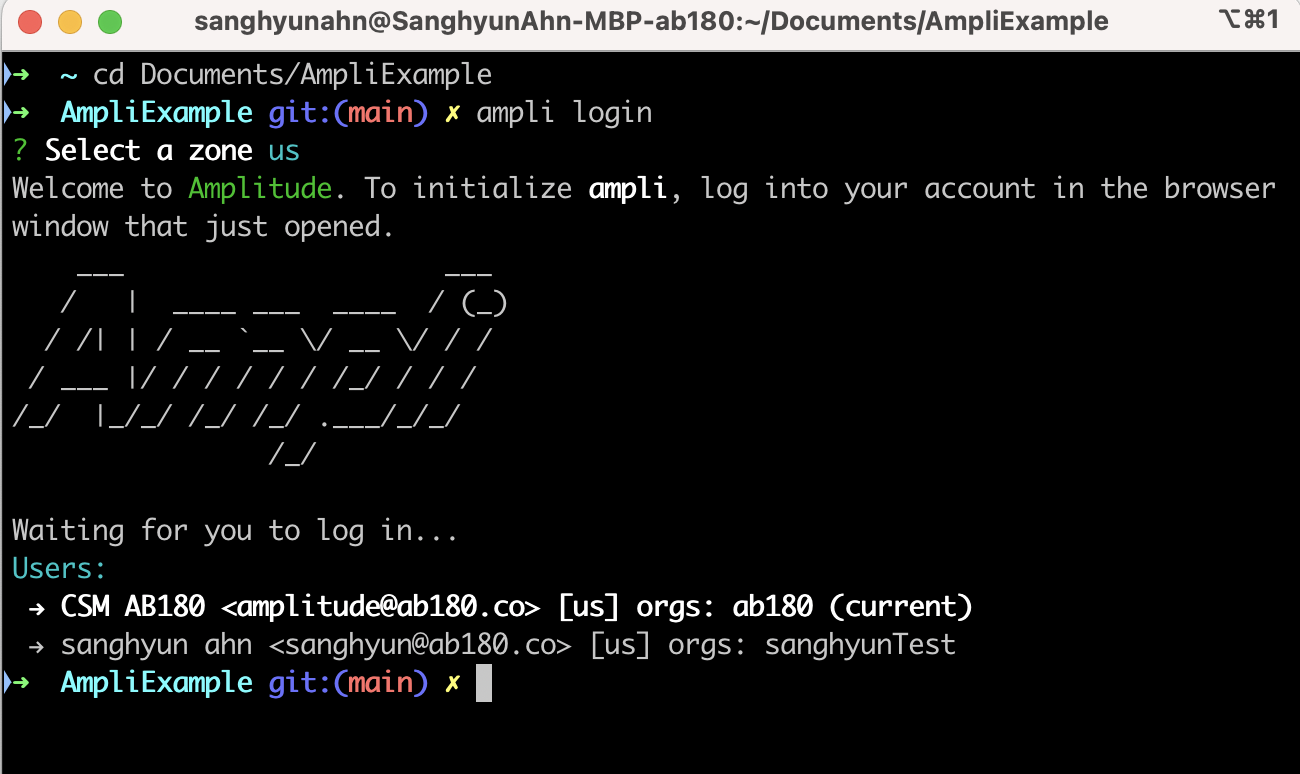Select the sanghyun ahn user line
Viewport: 1300px width, 774px height.
tap(492, 645)
